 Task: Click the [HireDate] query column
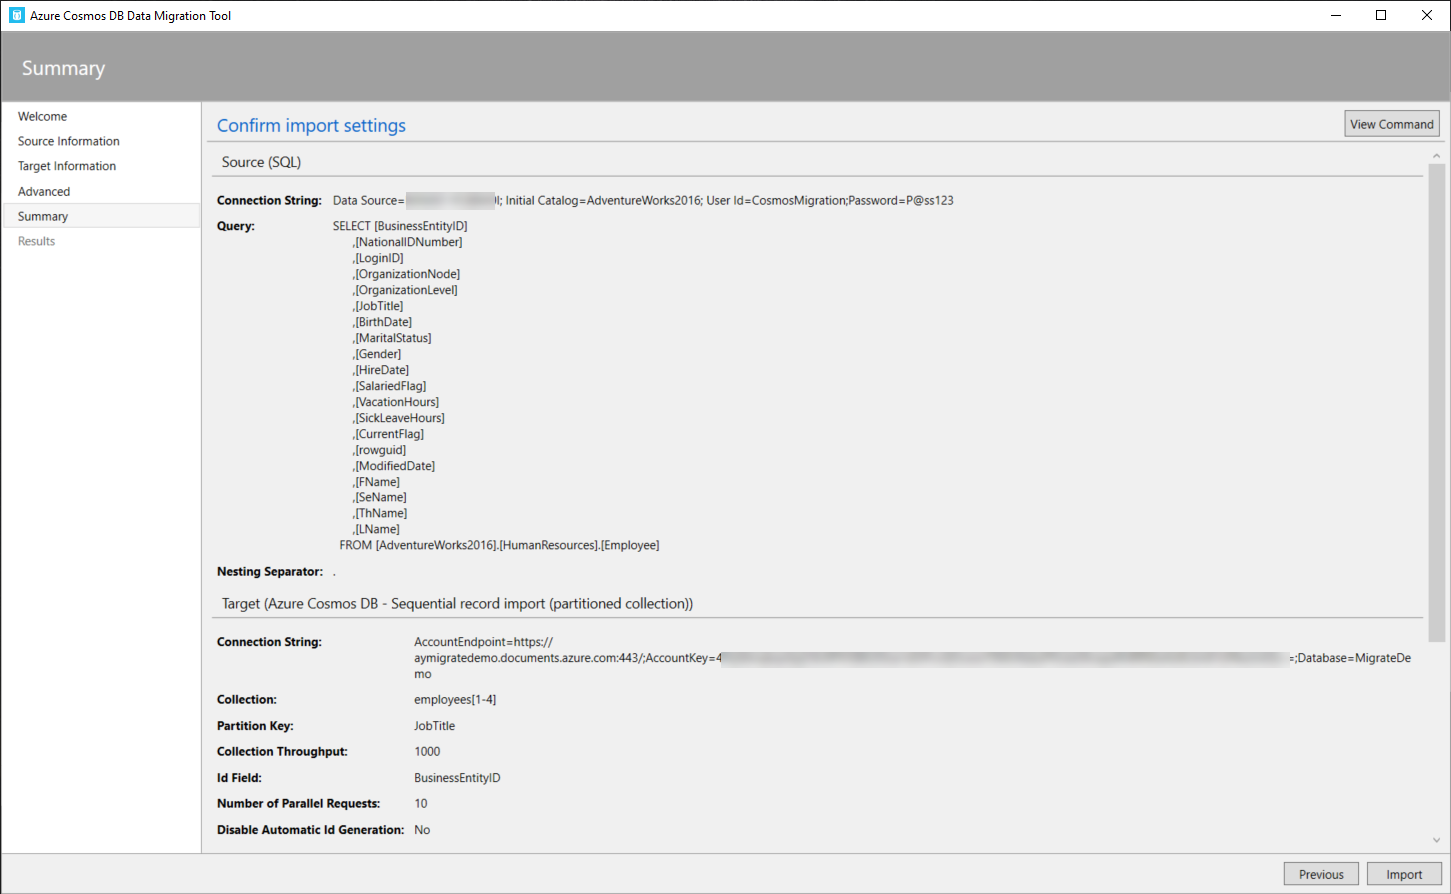point(381,370)
